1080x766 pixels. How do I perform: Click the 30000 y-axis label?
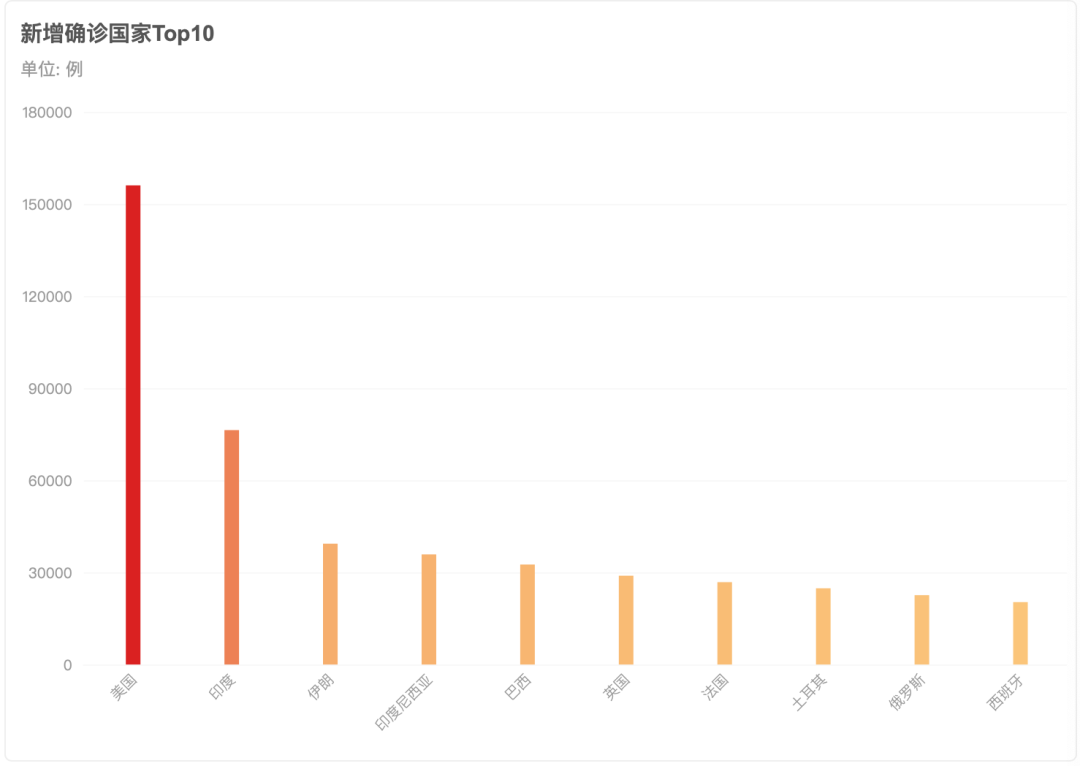[x=50, y=573]
